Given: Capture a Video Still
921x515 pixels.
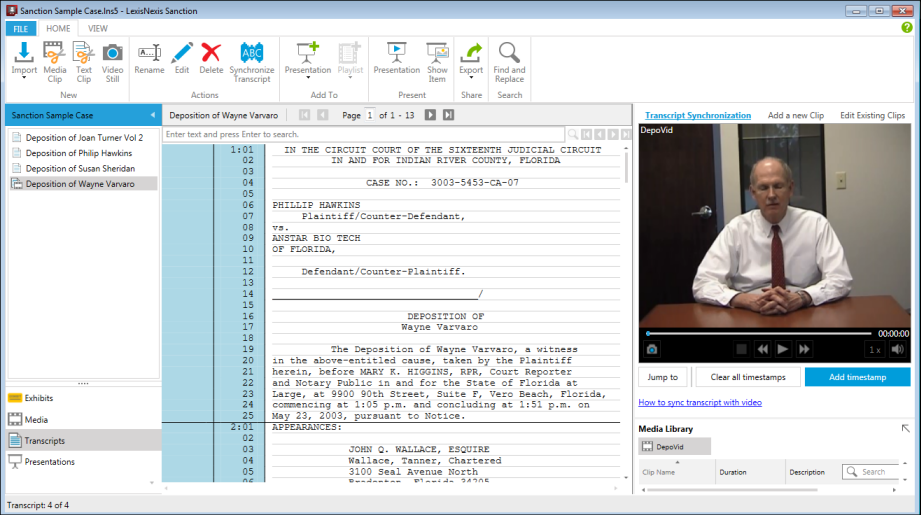Looking at the screenshot, I should [112, 62].
